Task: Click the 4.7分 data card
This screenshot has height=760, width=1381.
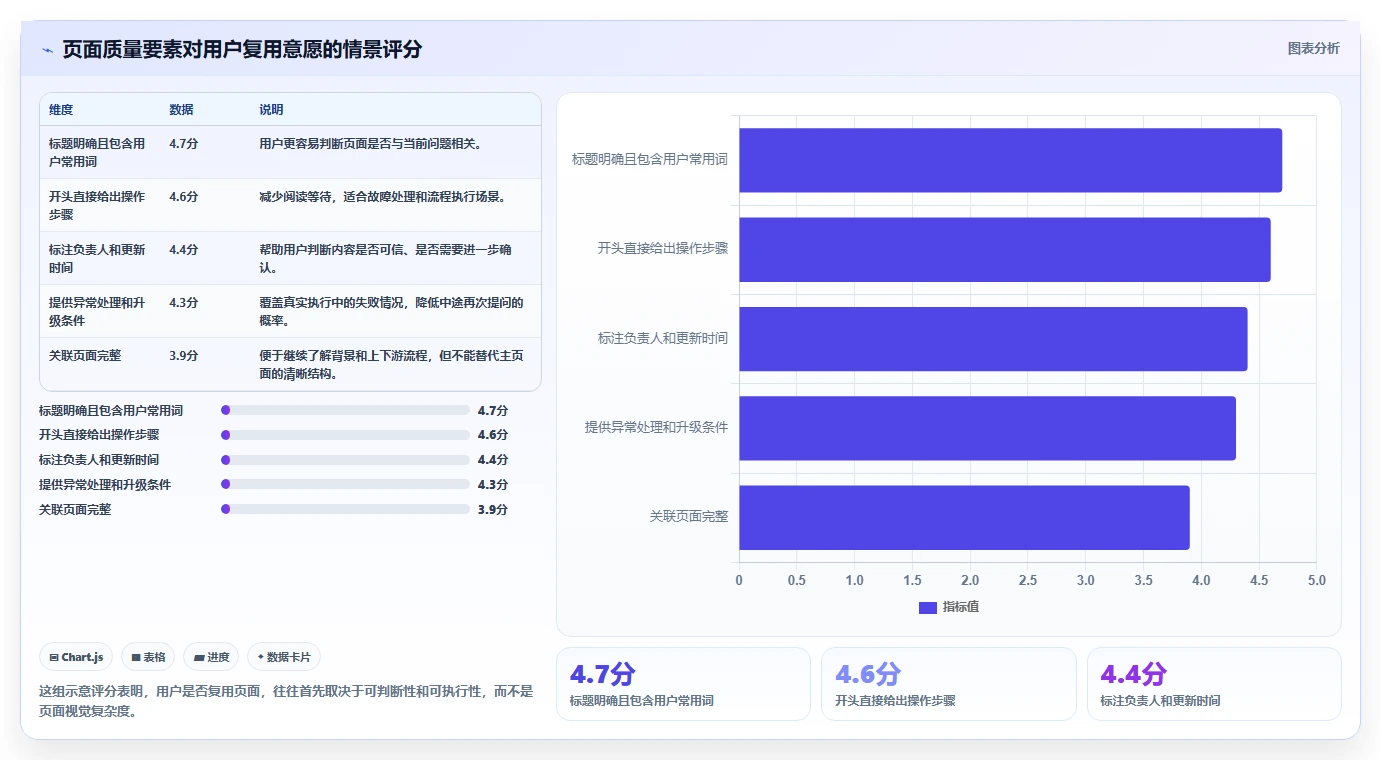Action: tap(683, 684)
